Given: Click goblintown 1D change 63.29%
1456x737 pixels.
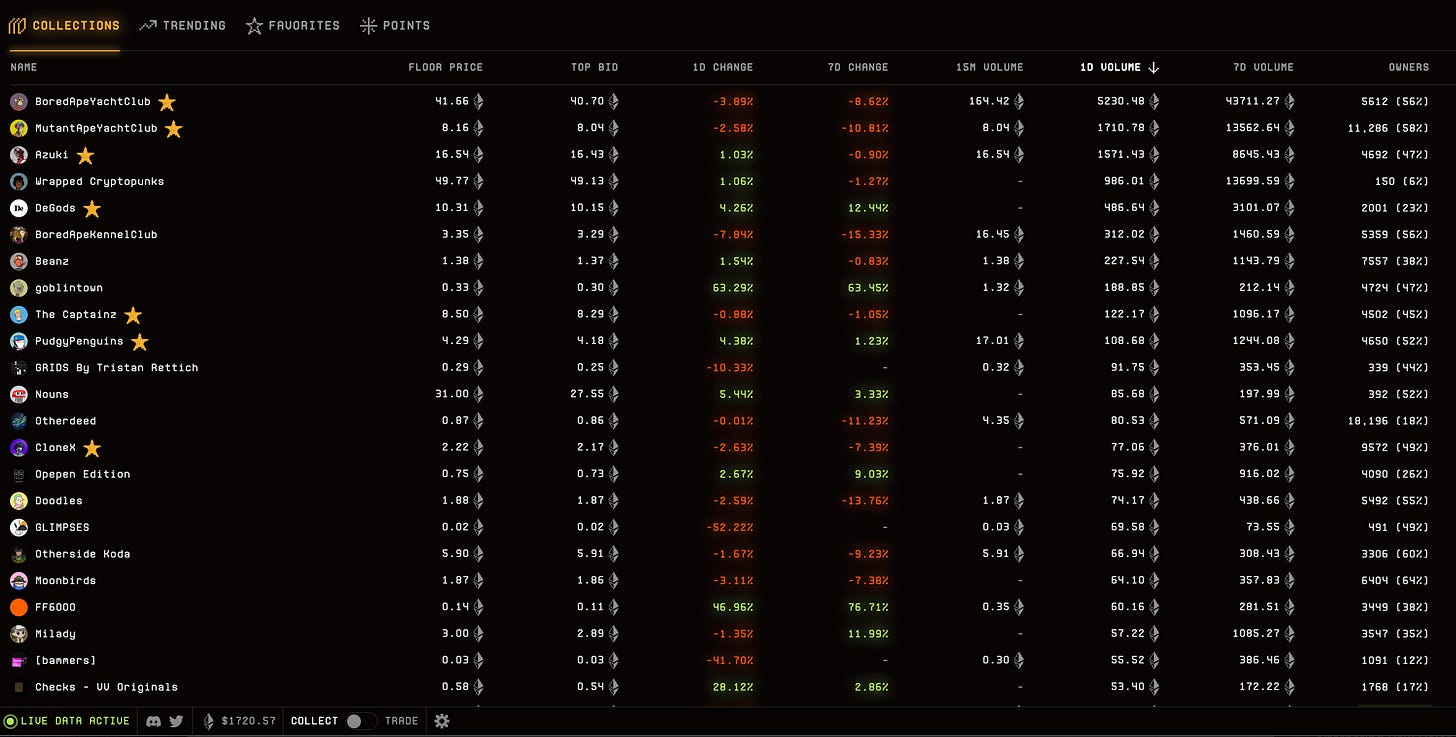Looking at the screenshot, I should 733,288.
